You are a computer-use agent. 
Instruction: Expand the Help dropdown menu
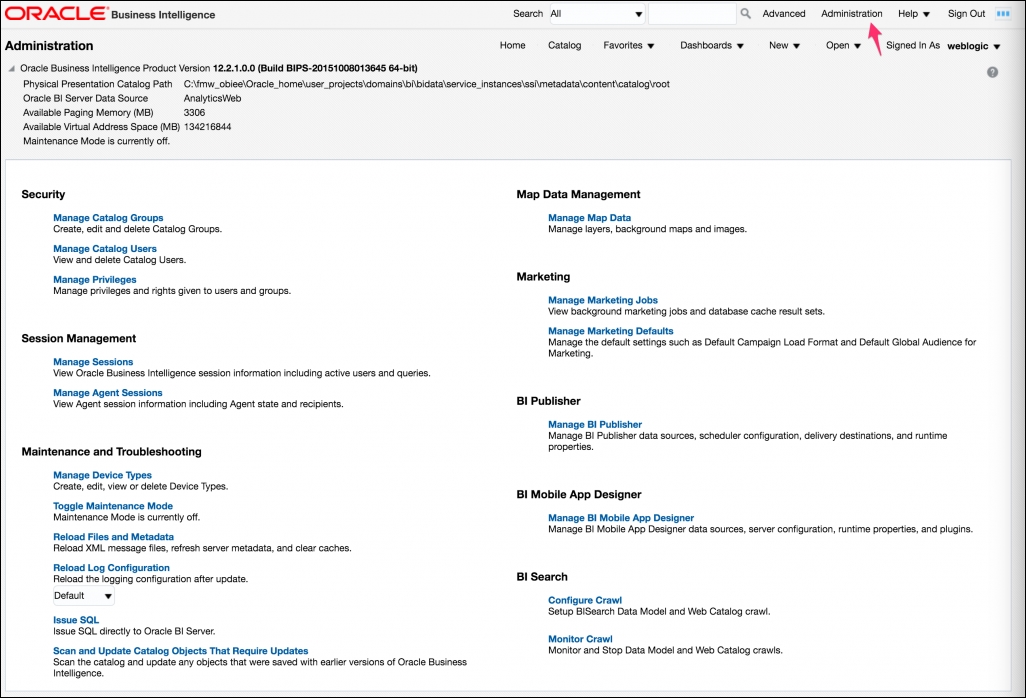click(914, 14)
